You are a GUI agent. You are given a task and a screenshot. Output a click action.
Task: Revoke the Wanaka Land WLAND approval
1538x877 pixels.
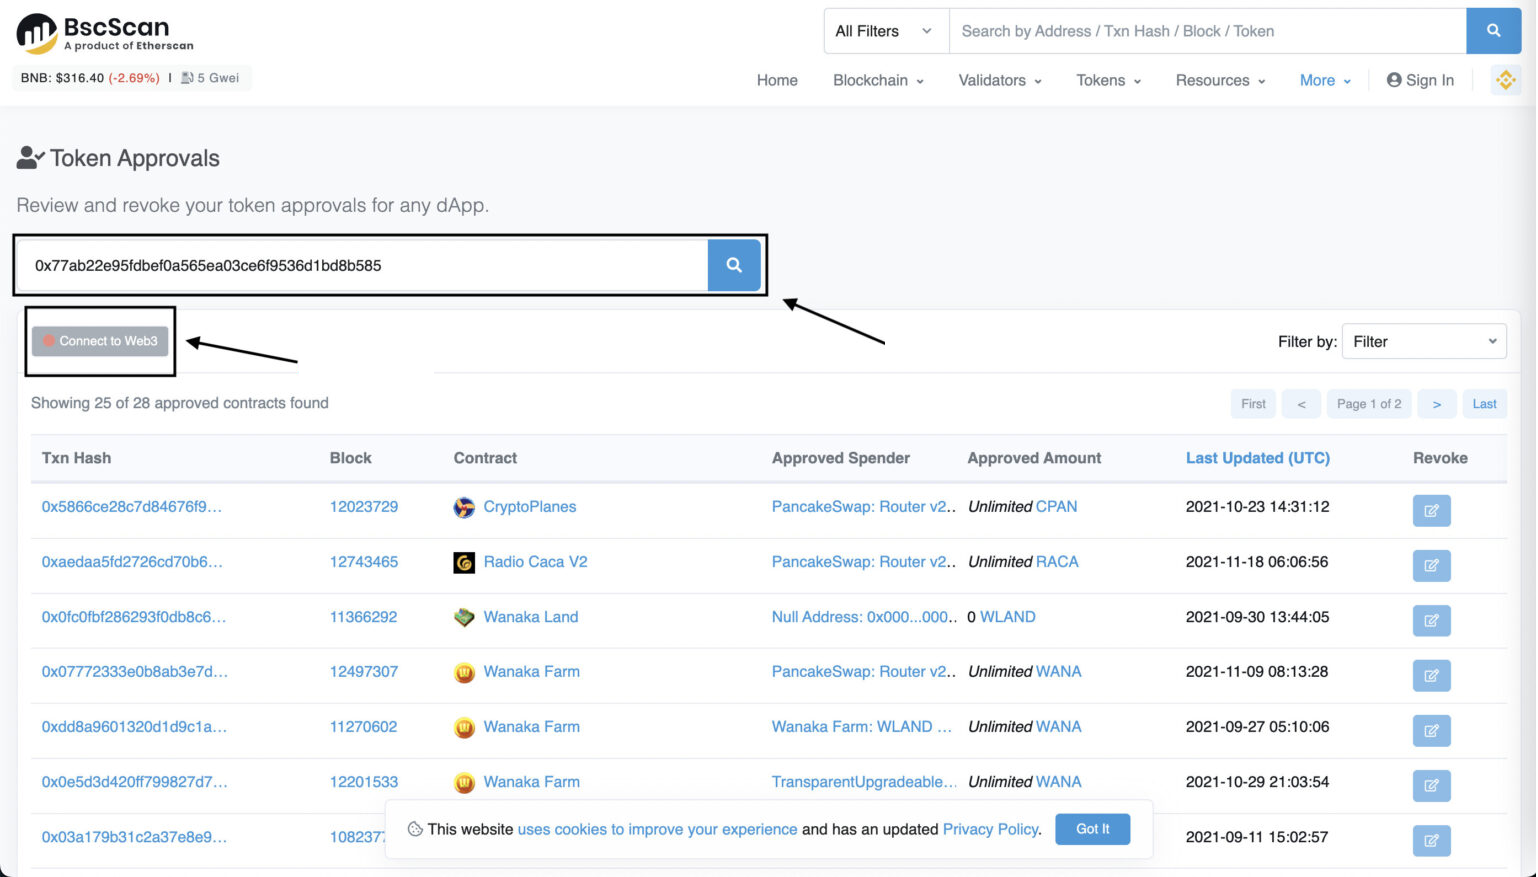(x=1431, y=621)
